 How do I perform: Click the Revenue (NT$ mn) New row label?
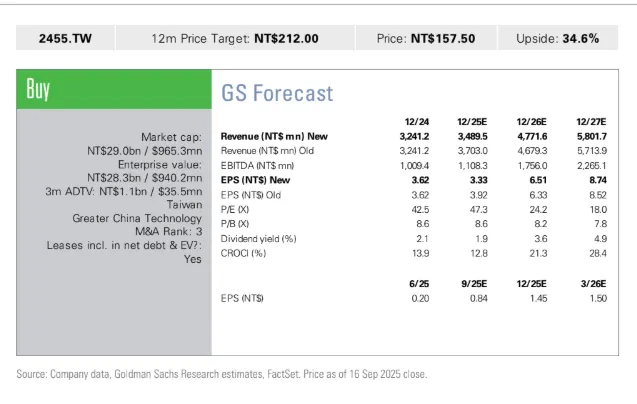tap(274, 137)
